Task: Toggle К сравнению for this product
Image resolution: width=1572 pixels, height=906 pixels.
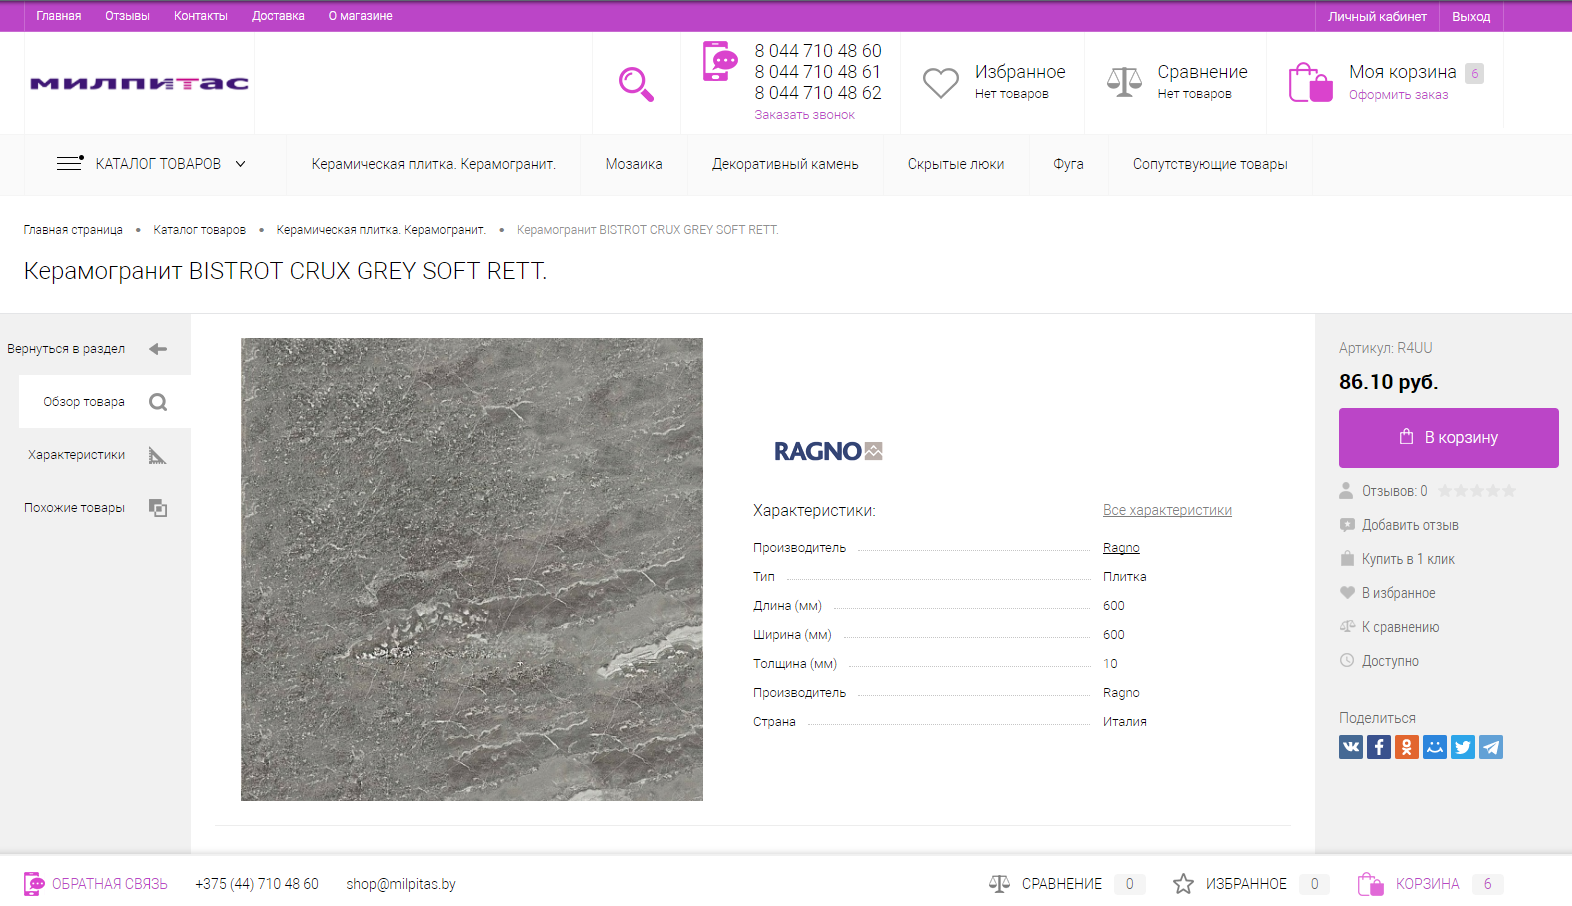Action: [x=1399, y=627]
